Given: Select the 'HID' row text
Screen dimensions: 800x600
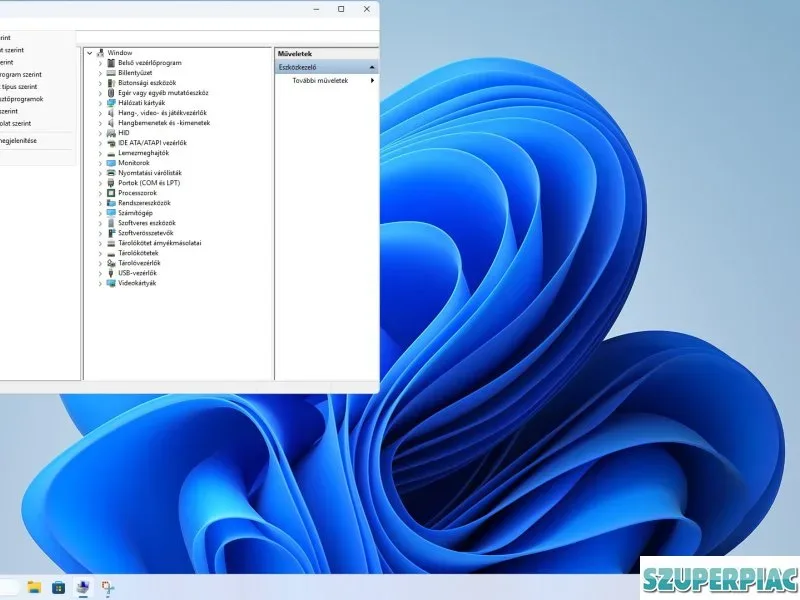Looking at the screenshot, I should pyautogui.click(x=123, y=133).
